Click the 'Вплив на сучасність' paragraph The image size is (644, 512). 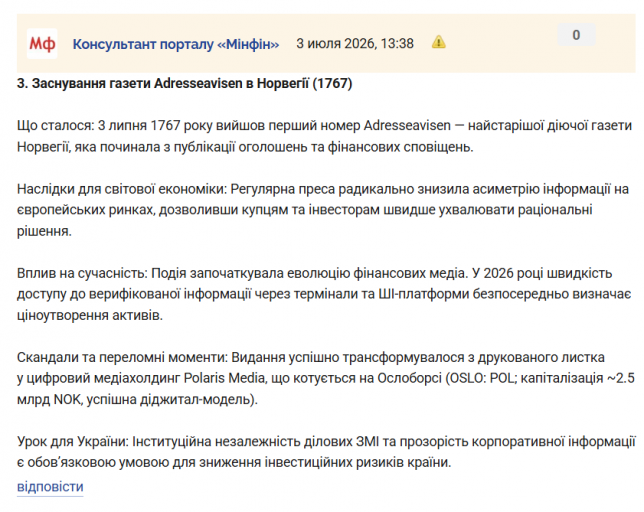tap(324, 294)
